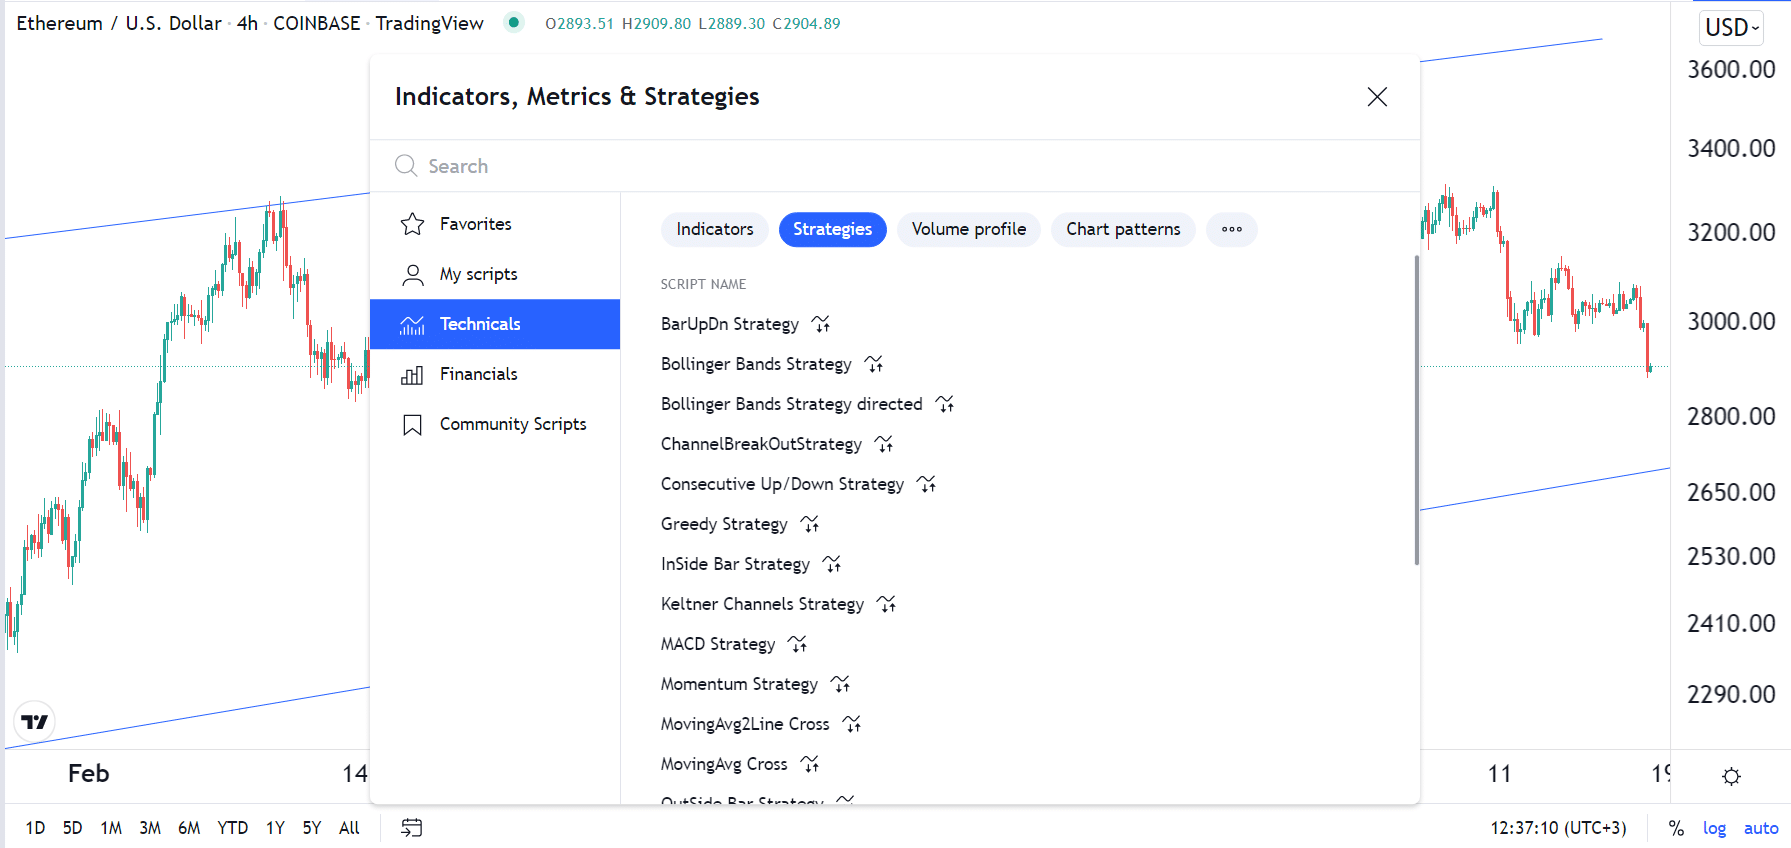
Task: Switch to the Volume profile tab
Action: tap(969, 229)
